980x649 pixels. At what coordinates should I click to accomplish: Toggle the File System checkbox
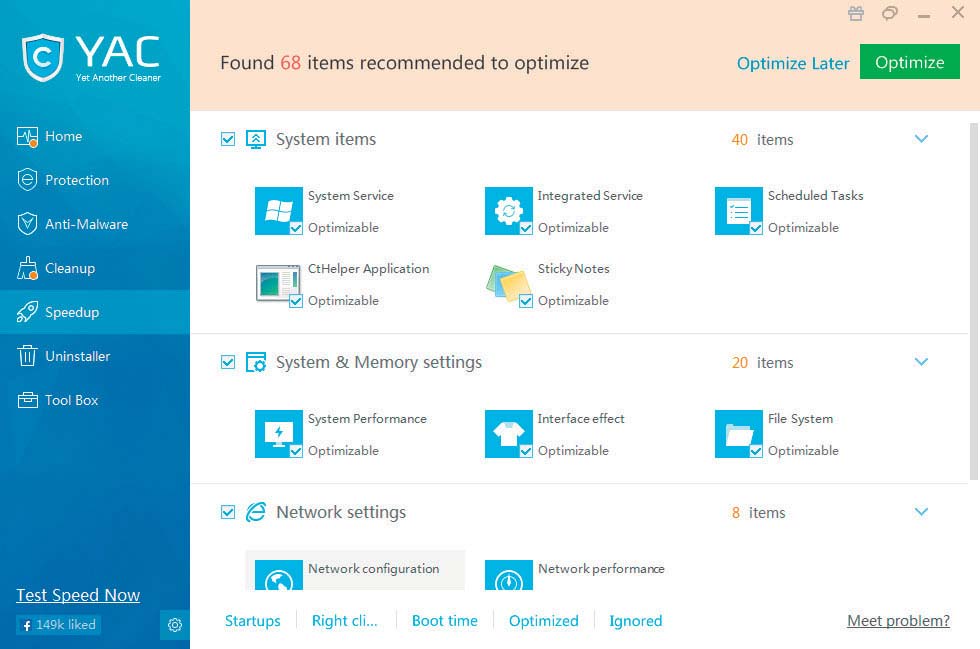tap(756, 451)
